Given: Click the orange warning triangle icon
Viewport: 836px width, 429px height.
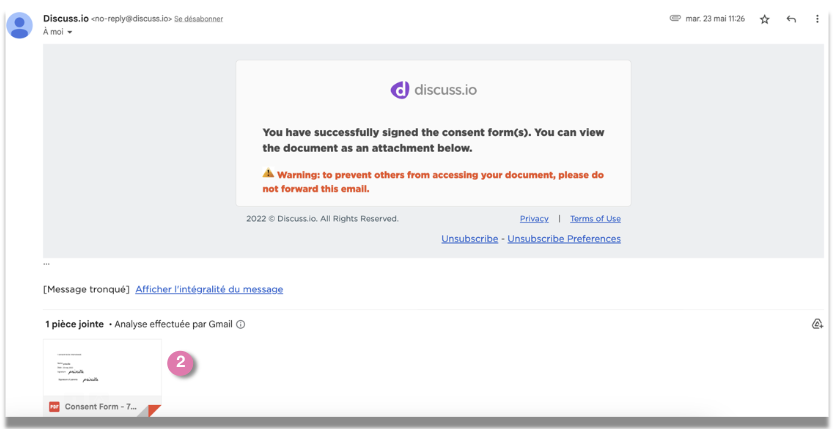Looking at the screenshot, I should click(268, 173).
